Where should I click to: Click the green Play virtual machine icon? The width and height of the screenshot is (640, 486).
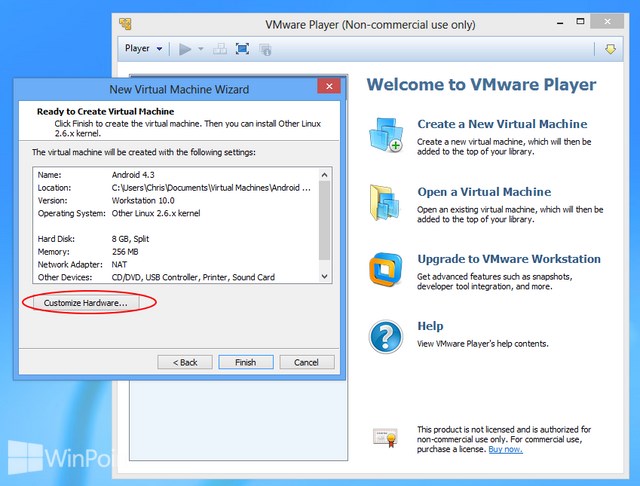click(x=185, y=49)
